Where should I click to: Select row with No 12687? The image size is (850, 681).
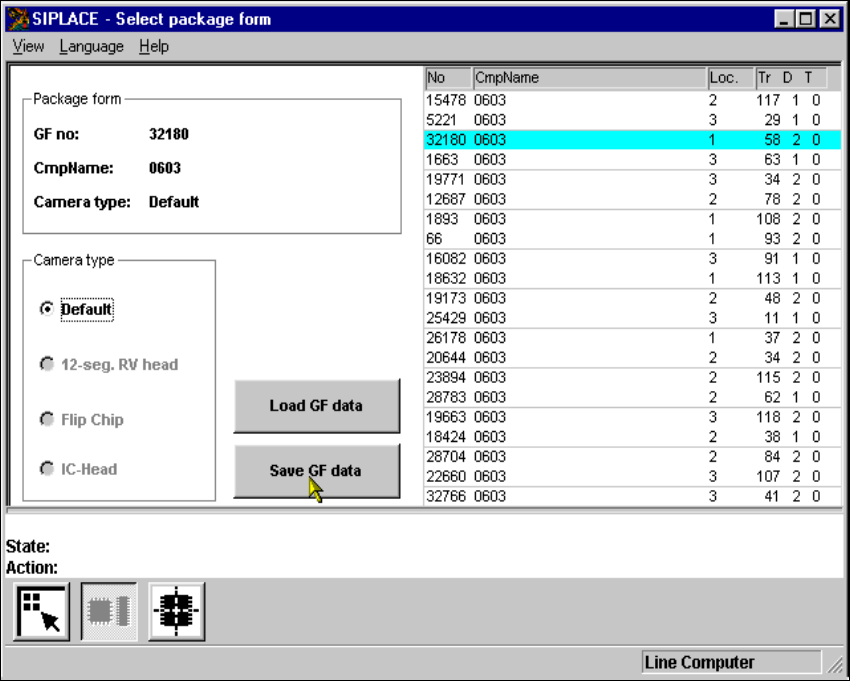coord(632,199)
